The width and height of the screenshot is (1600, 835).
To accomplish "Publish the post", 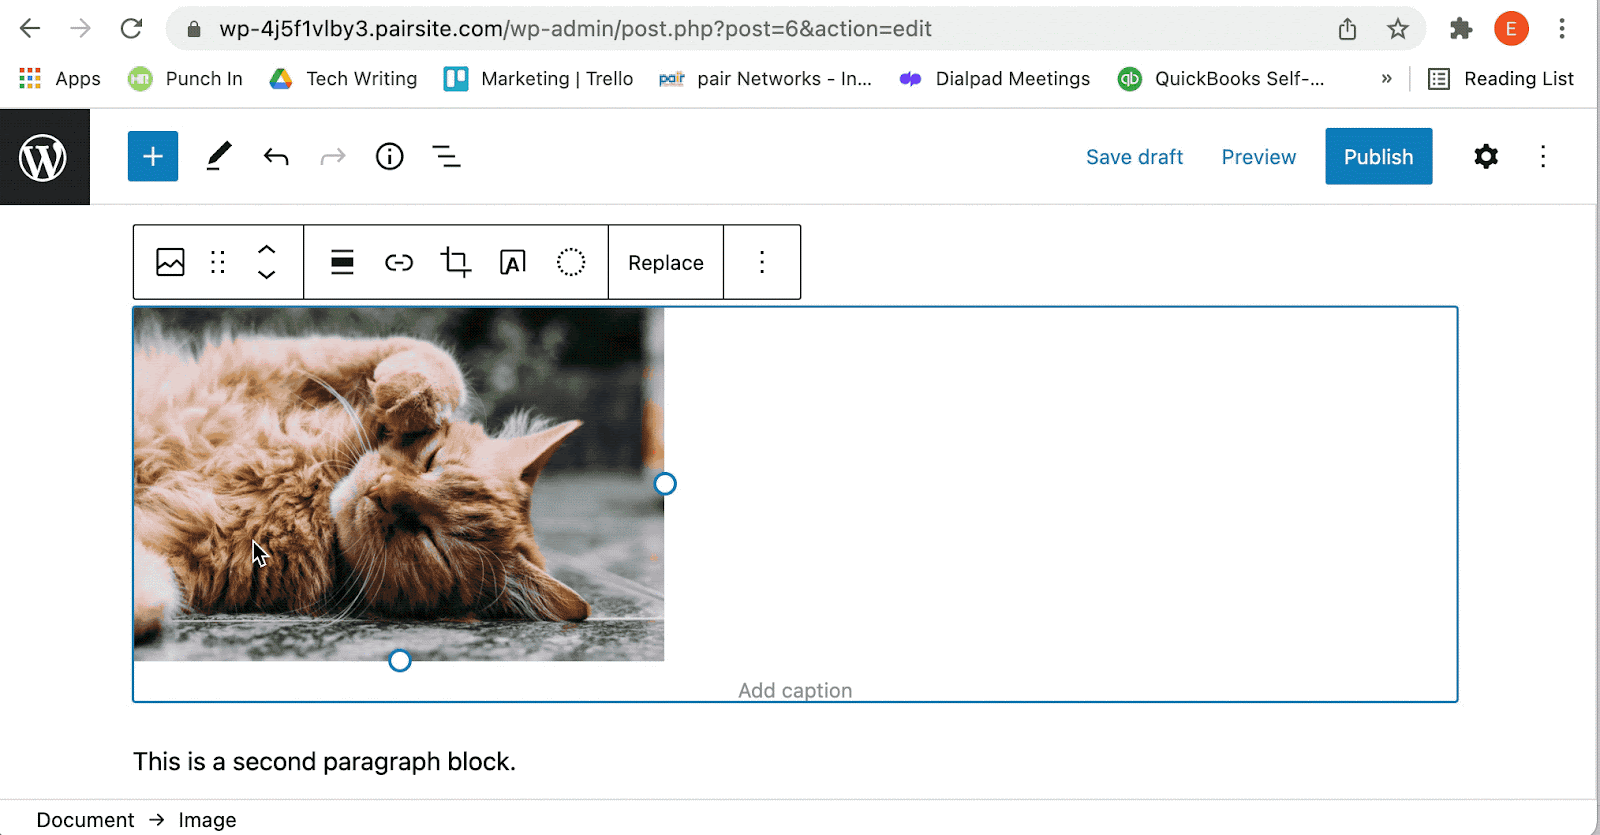I will [1378, 156].
